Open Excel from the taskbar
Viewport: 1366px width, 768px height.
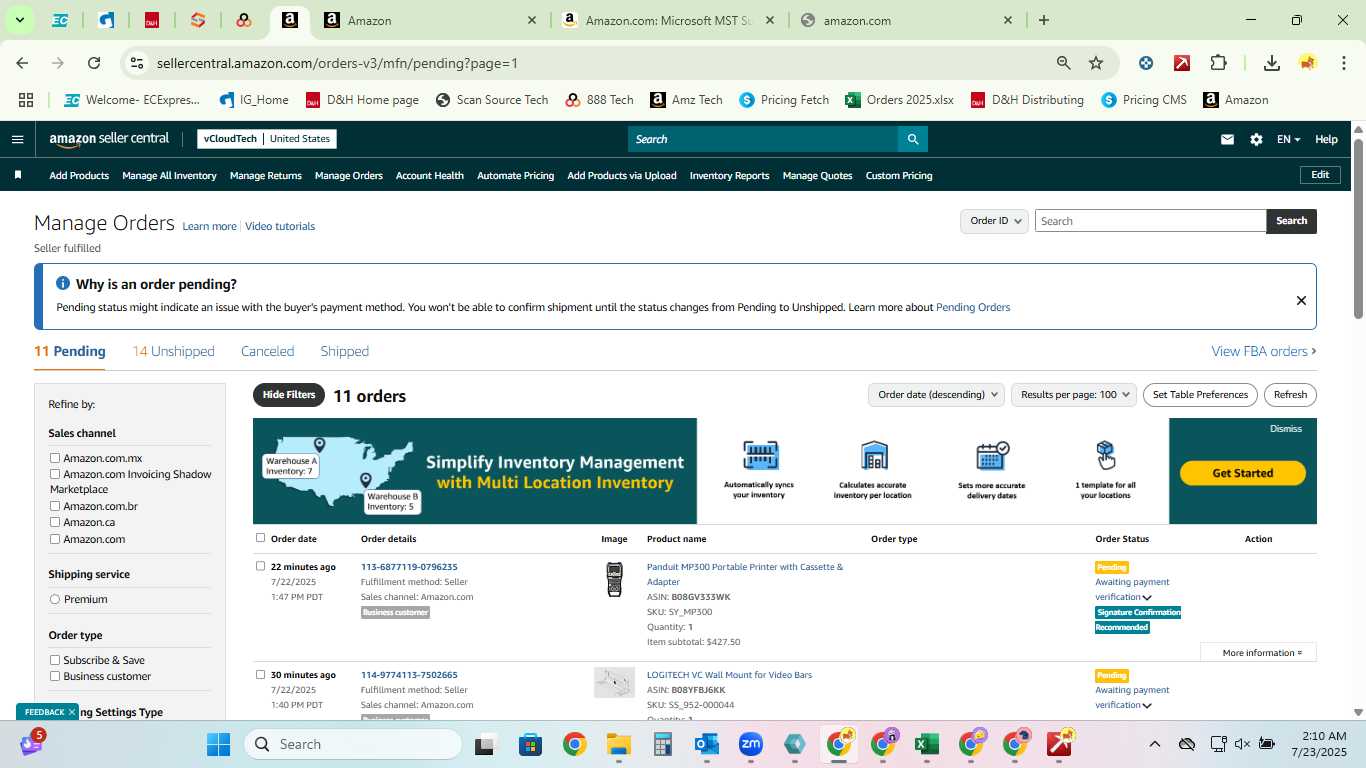click(927, 744)
